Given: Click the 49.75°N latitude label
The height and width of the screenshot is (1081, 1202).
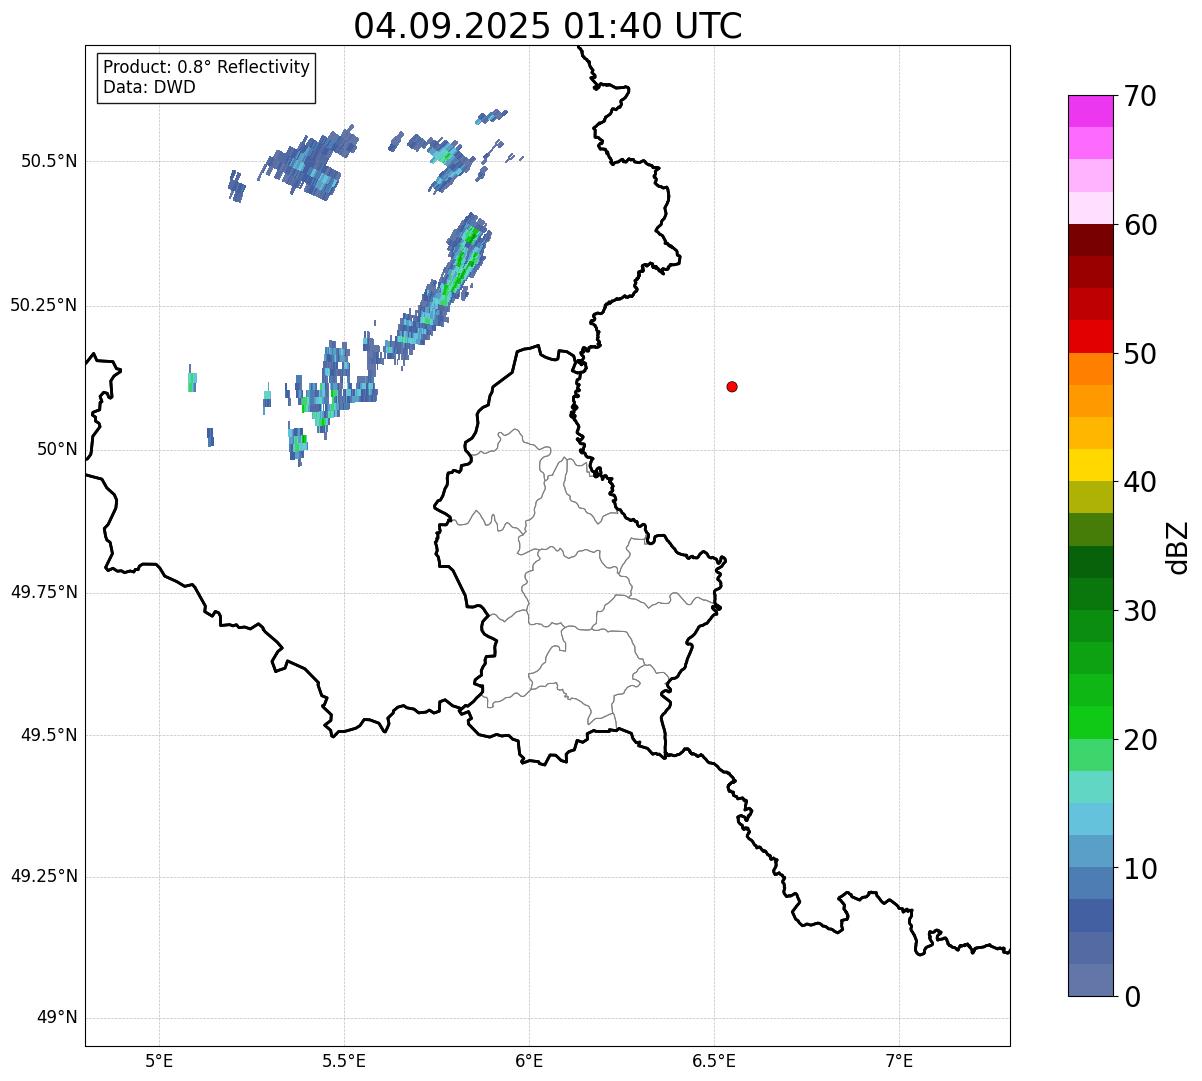Looking at the screenshot, I should coord(44,592).
